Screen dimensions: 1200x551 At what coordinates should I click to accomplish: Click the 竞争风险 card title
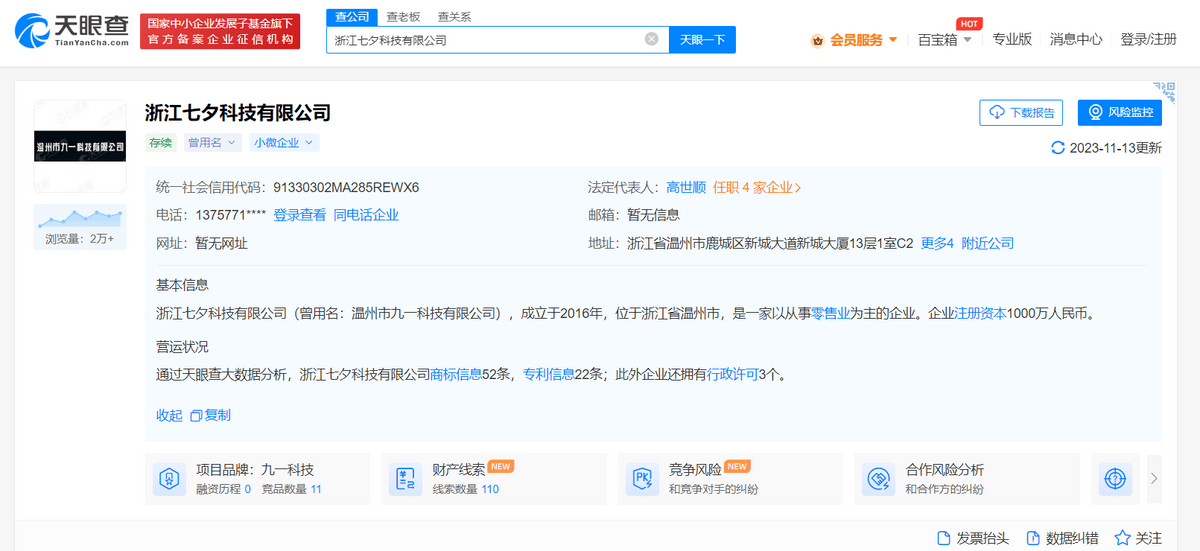coord(695,468)
